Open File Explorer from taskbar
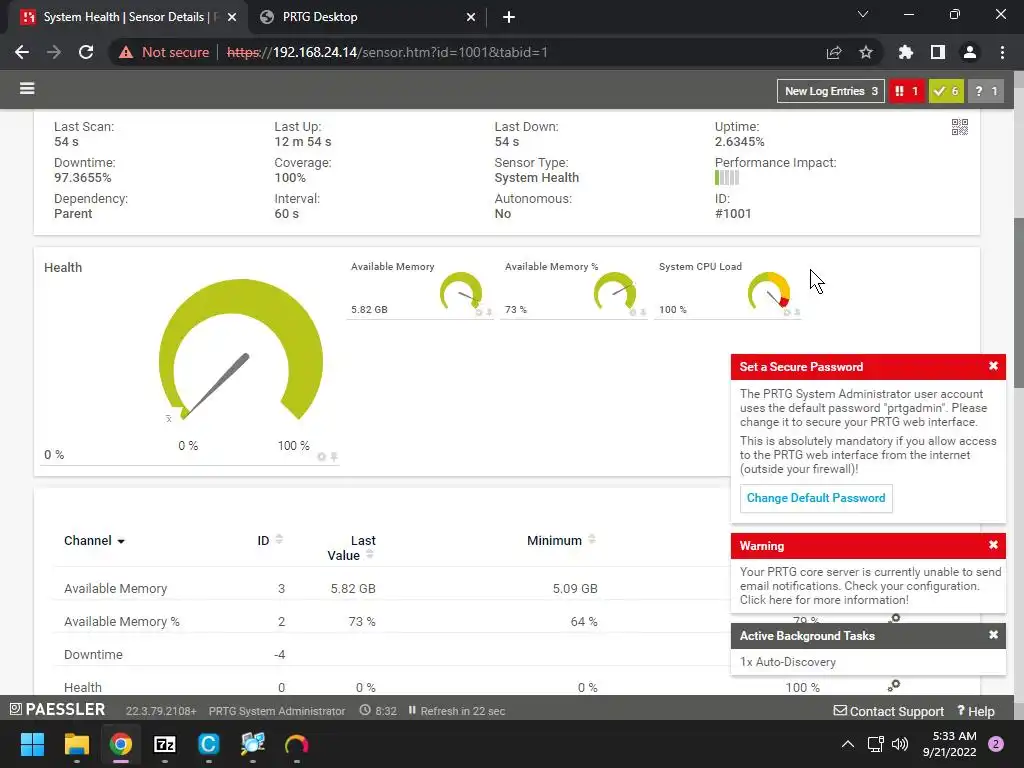Image resolution: width=1024 pixels, height=768 pixels. tap(76, 744)
